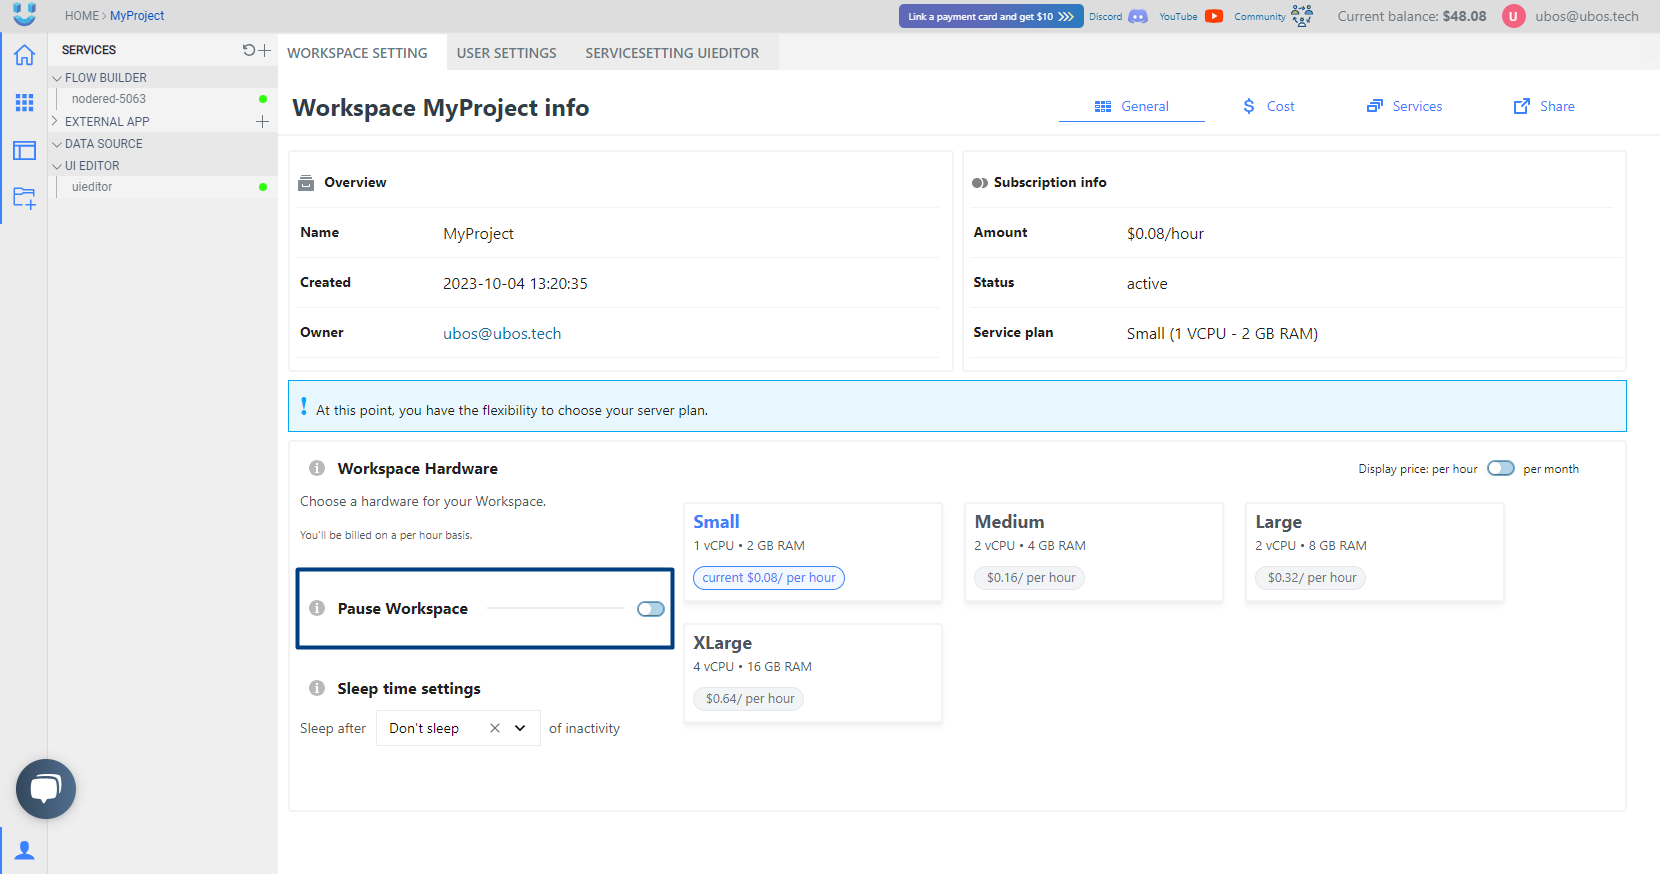Toggle display price per hour/month switch
Image resolution: width=1660 pixels, height=874 pixels.
pos(1501,468)
